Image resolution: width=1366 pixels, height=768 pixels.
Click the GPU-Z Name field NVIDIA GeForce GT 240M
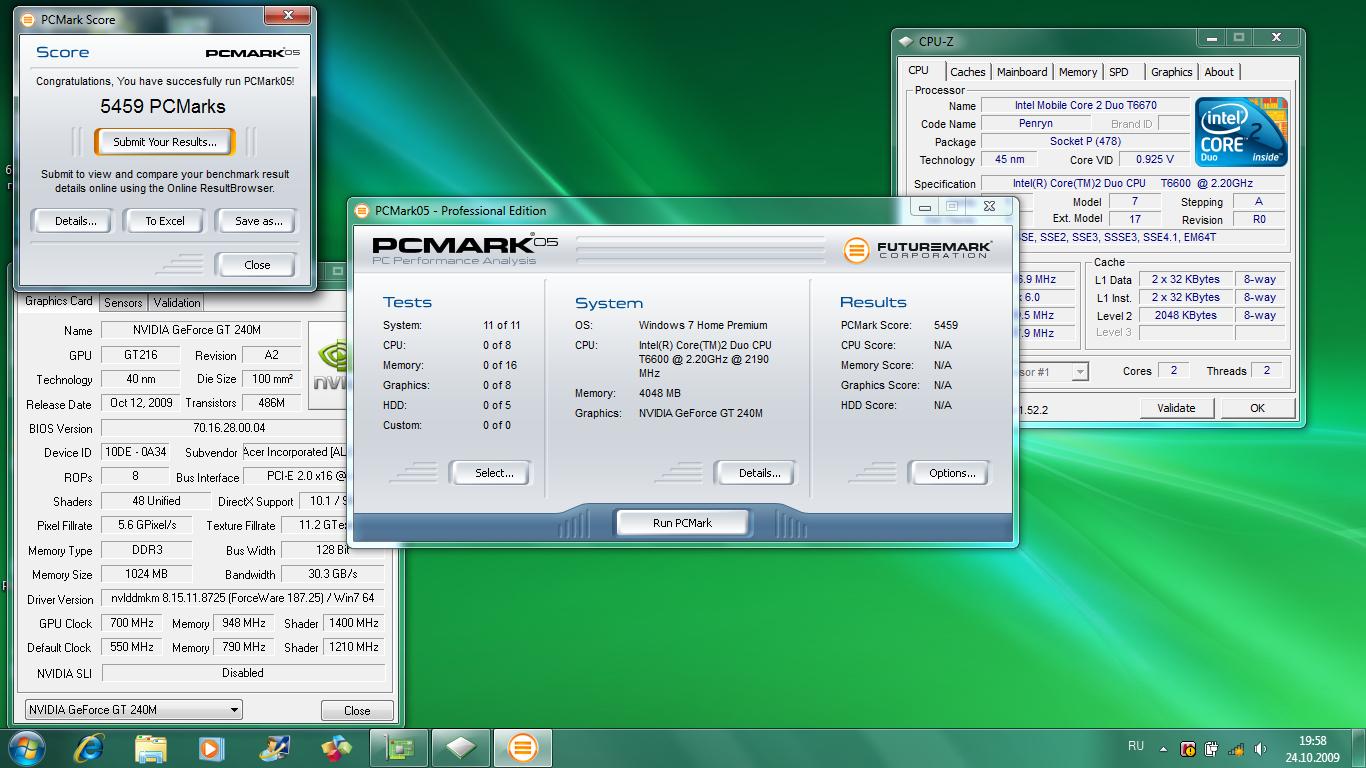point(200,330)
